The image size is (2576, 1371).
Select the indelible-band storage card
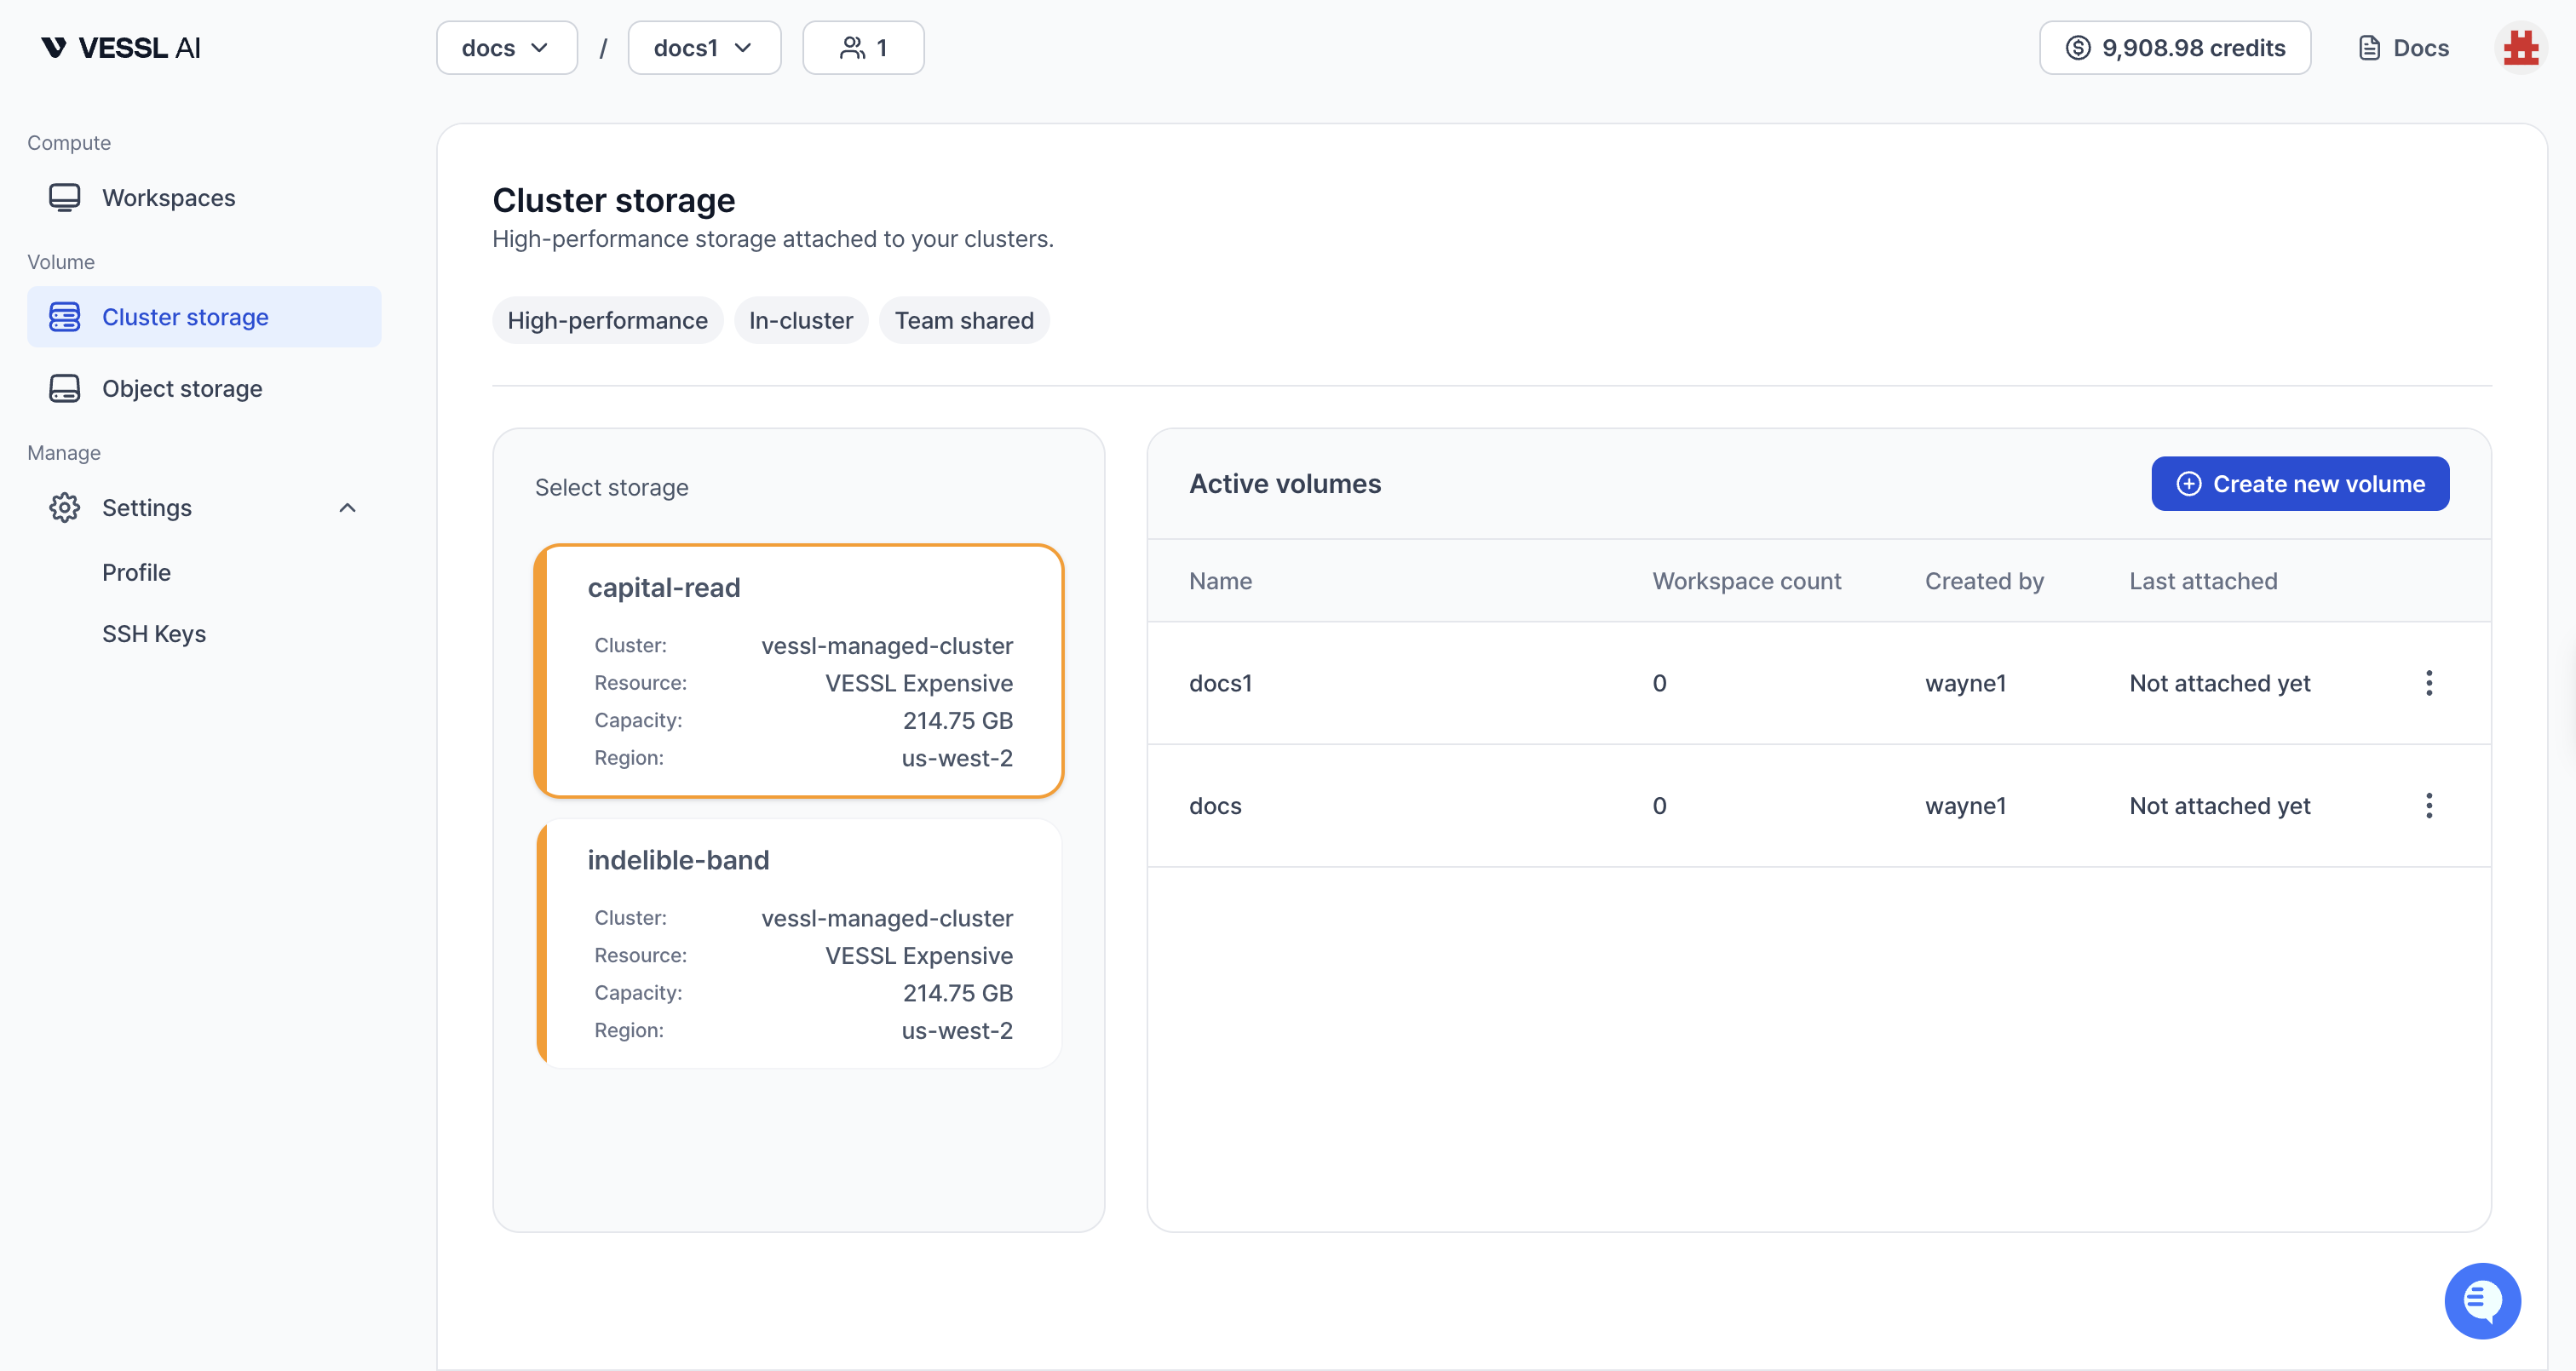(798, 943)
